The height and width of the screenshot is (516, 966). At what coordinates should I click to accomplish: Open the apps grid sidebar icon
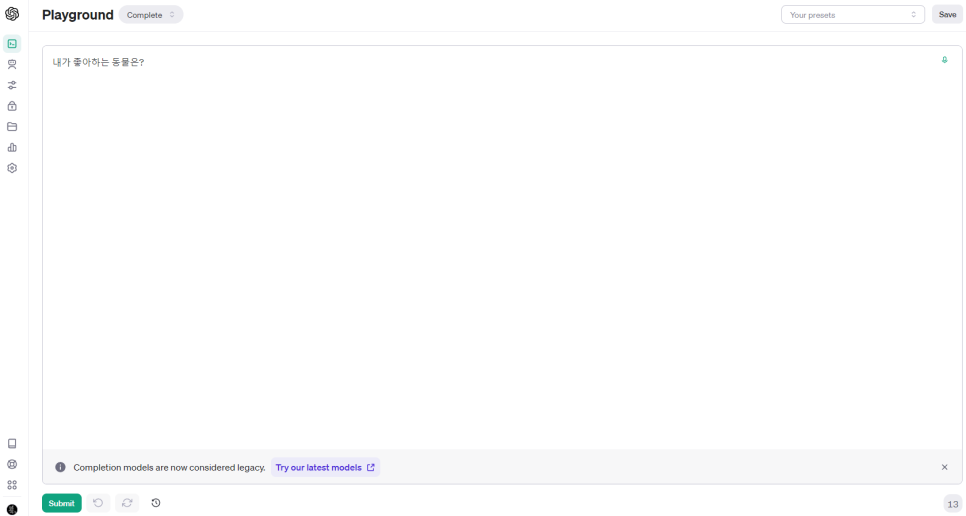12,485
